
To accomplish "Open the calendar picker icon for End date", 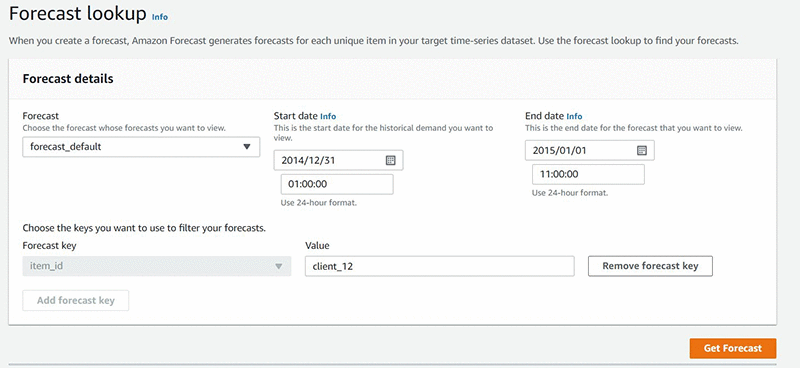I will (x=642, y=151).
